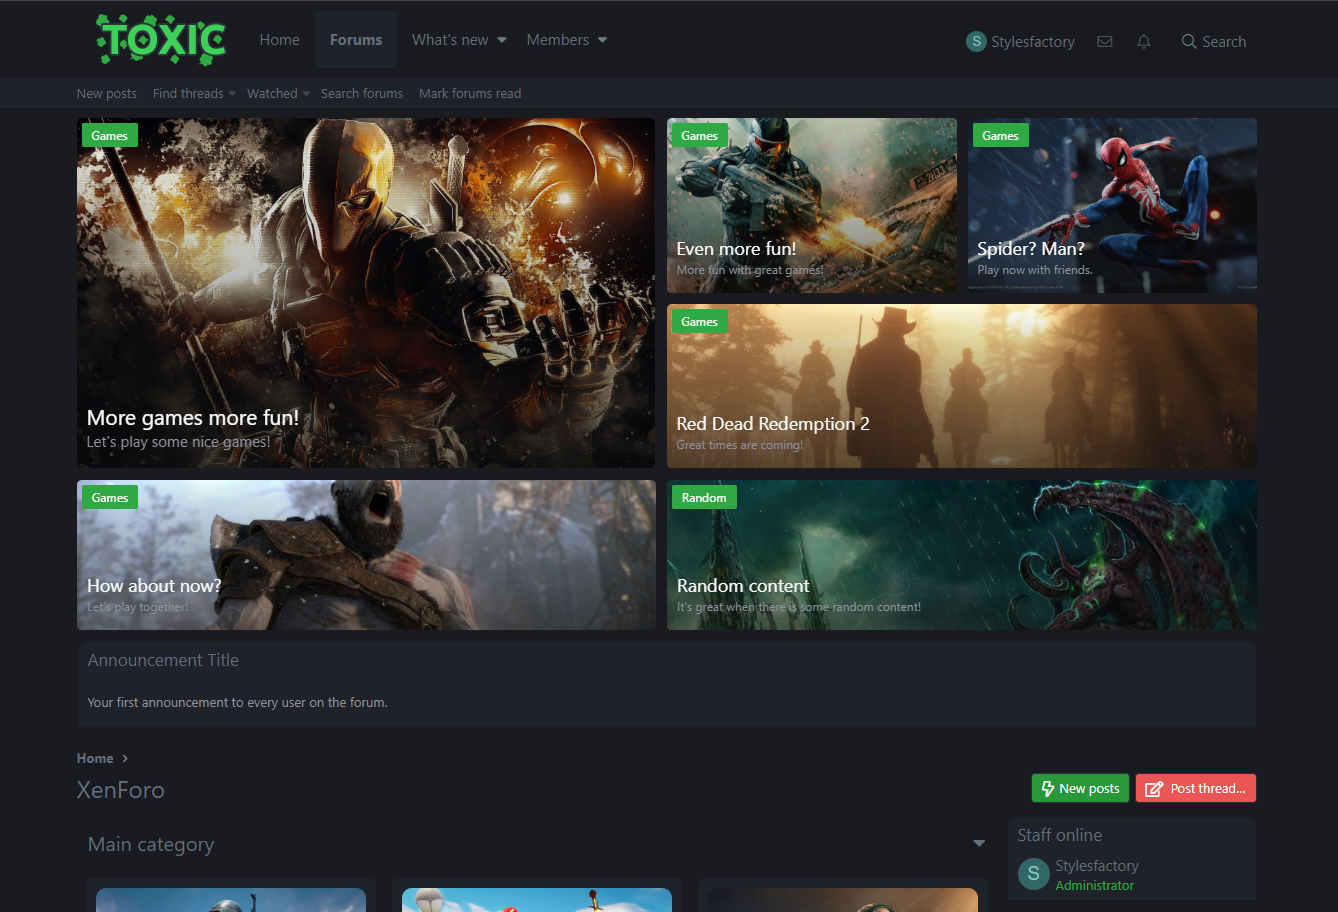Screen dimensions: 1338x912
Task: Expand the What's new dropdown
Action: [502, 40]
